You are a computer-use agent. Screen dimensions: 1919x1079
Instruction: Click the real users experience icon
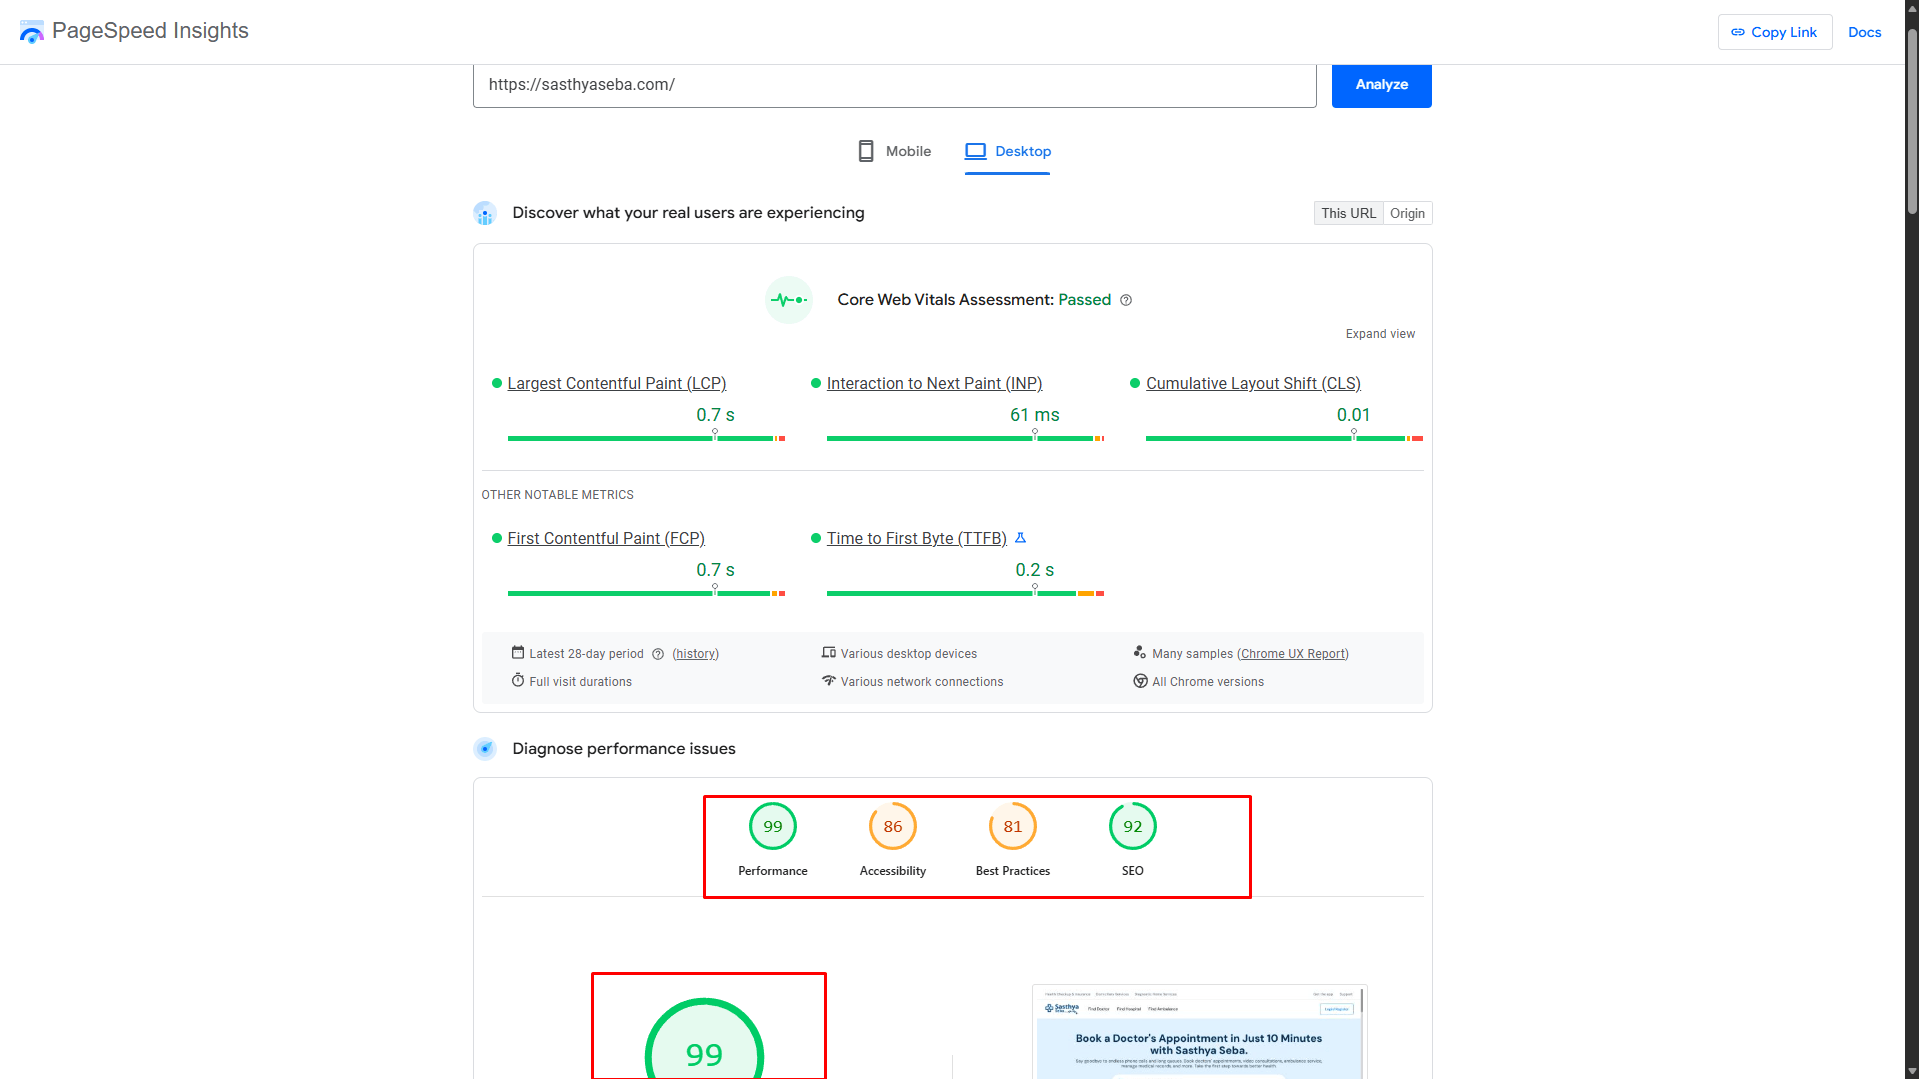(485, 213)
